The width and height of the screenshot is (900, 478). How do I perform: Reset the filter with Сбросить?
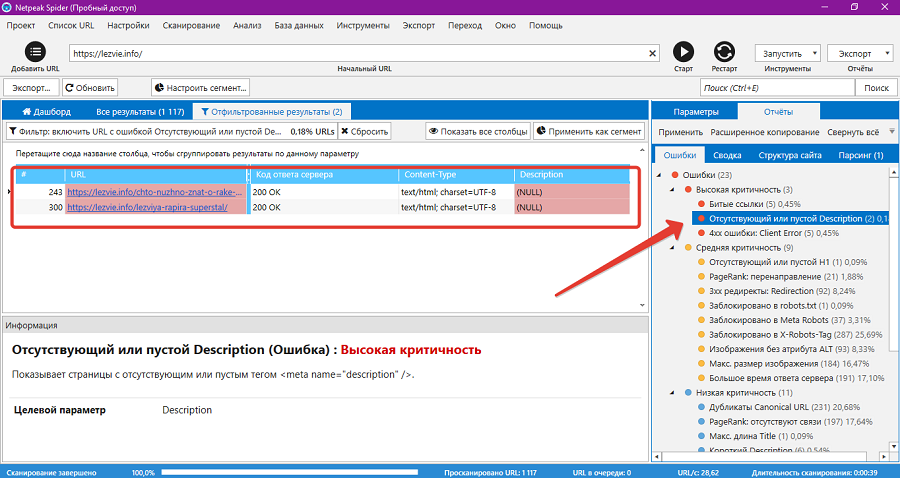[x=364, y=131]
